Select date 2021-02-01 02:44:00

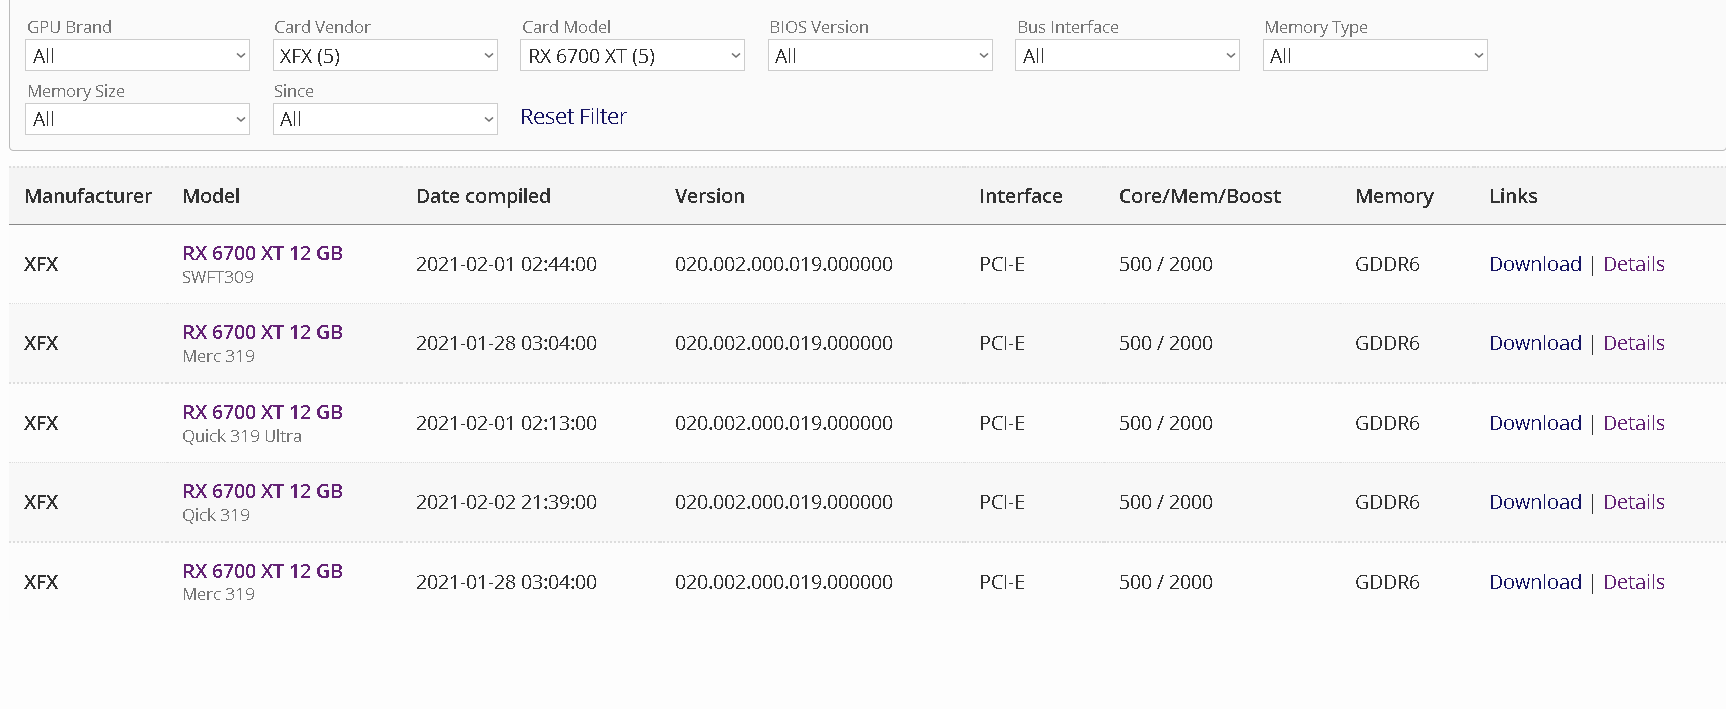506,264
